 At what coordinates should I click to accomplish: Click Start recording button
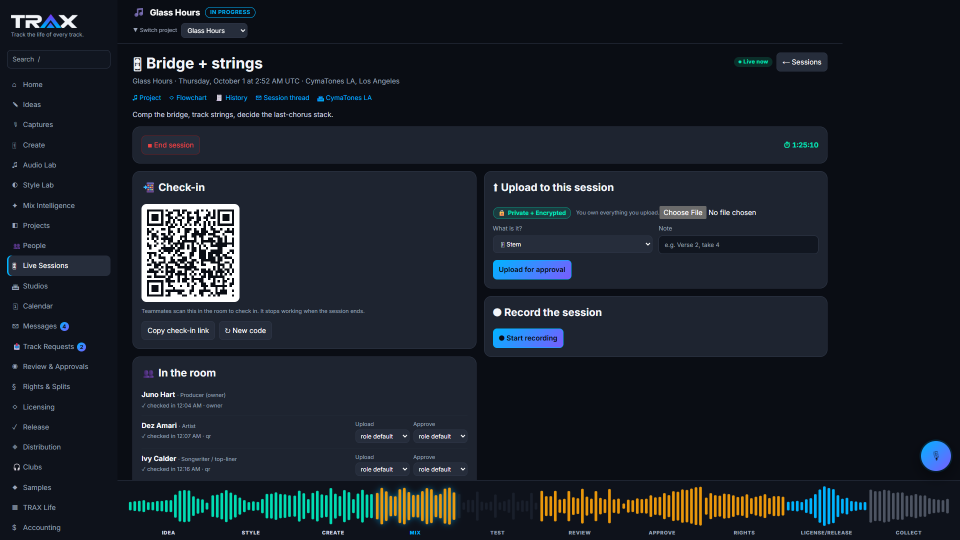[x=528, y=338]
